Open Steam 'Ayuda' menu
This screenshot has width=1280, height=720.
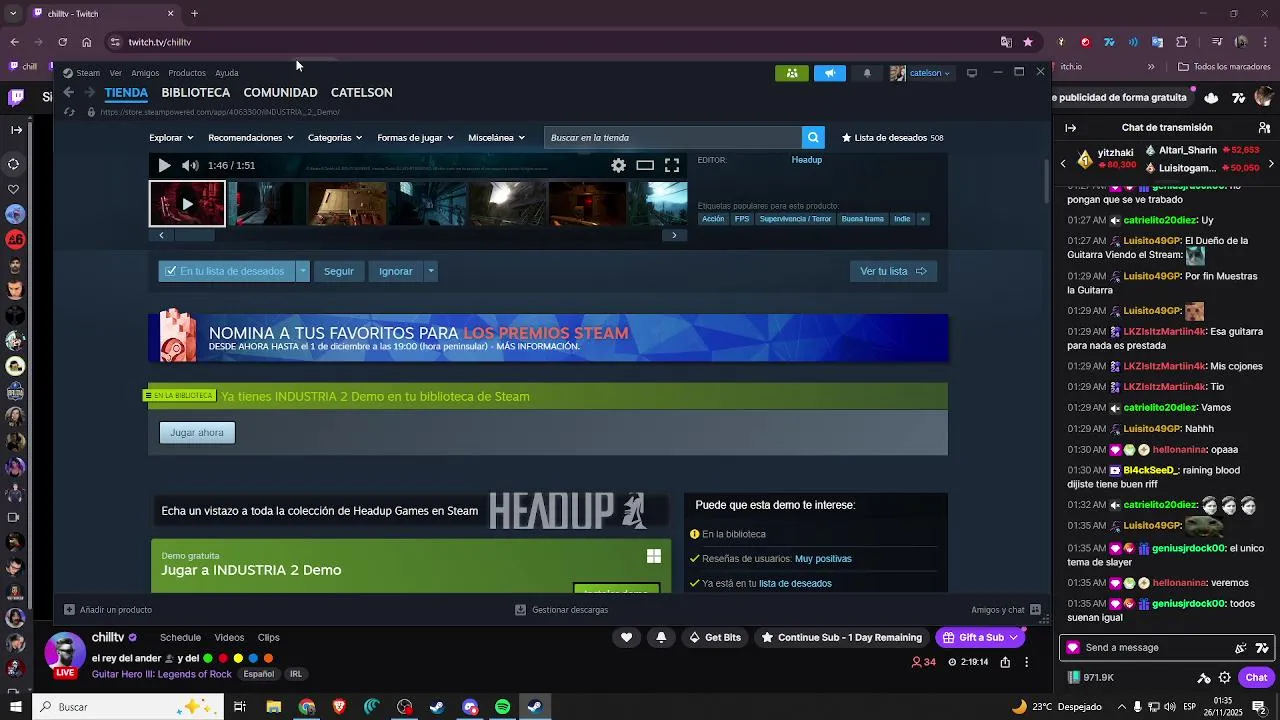(x=227, y=73)
